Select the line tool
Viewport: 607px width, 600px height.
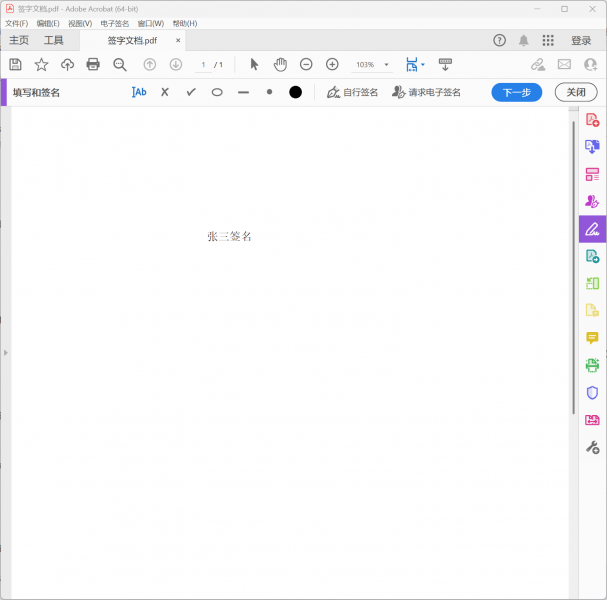(x=243, y=92)
